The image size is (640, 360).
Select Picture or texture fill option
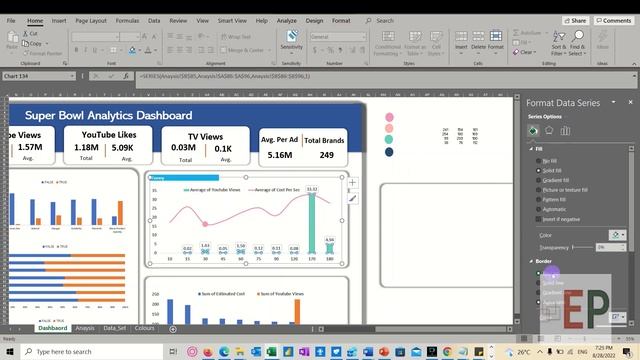[x=538, y=190]
